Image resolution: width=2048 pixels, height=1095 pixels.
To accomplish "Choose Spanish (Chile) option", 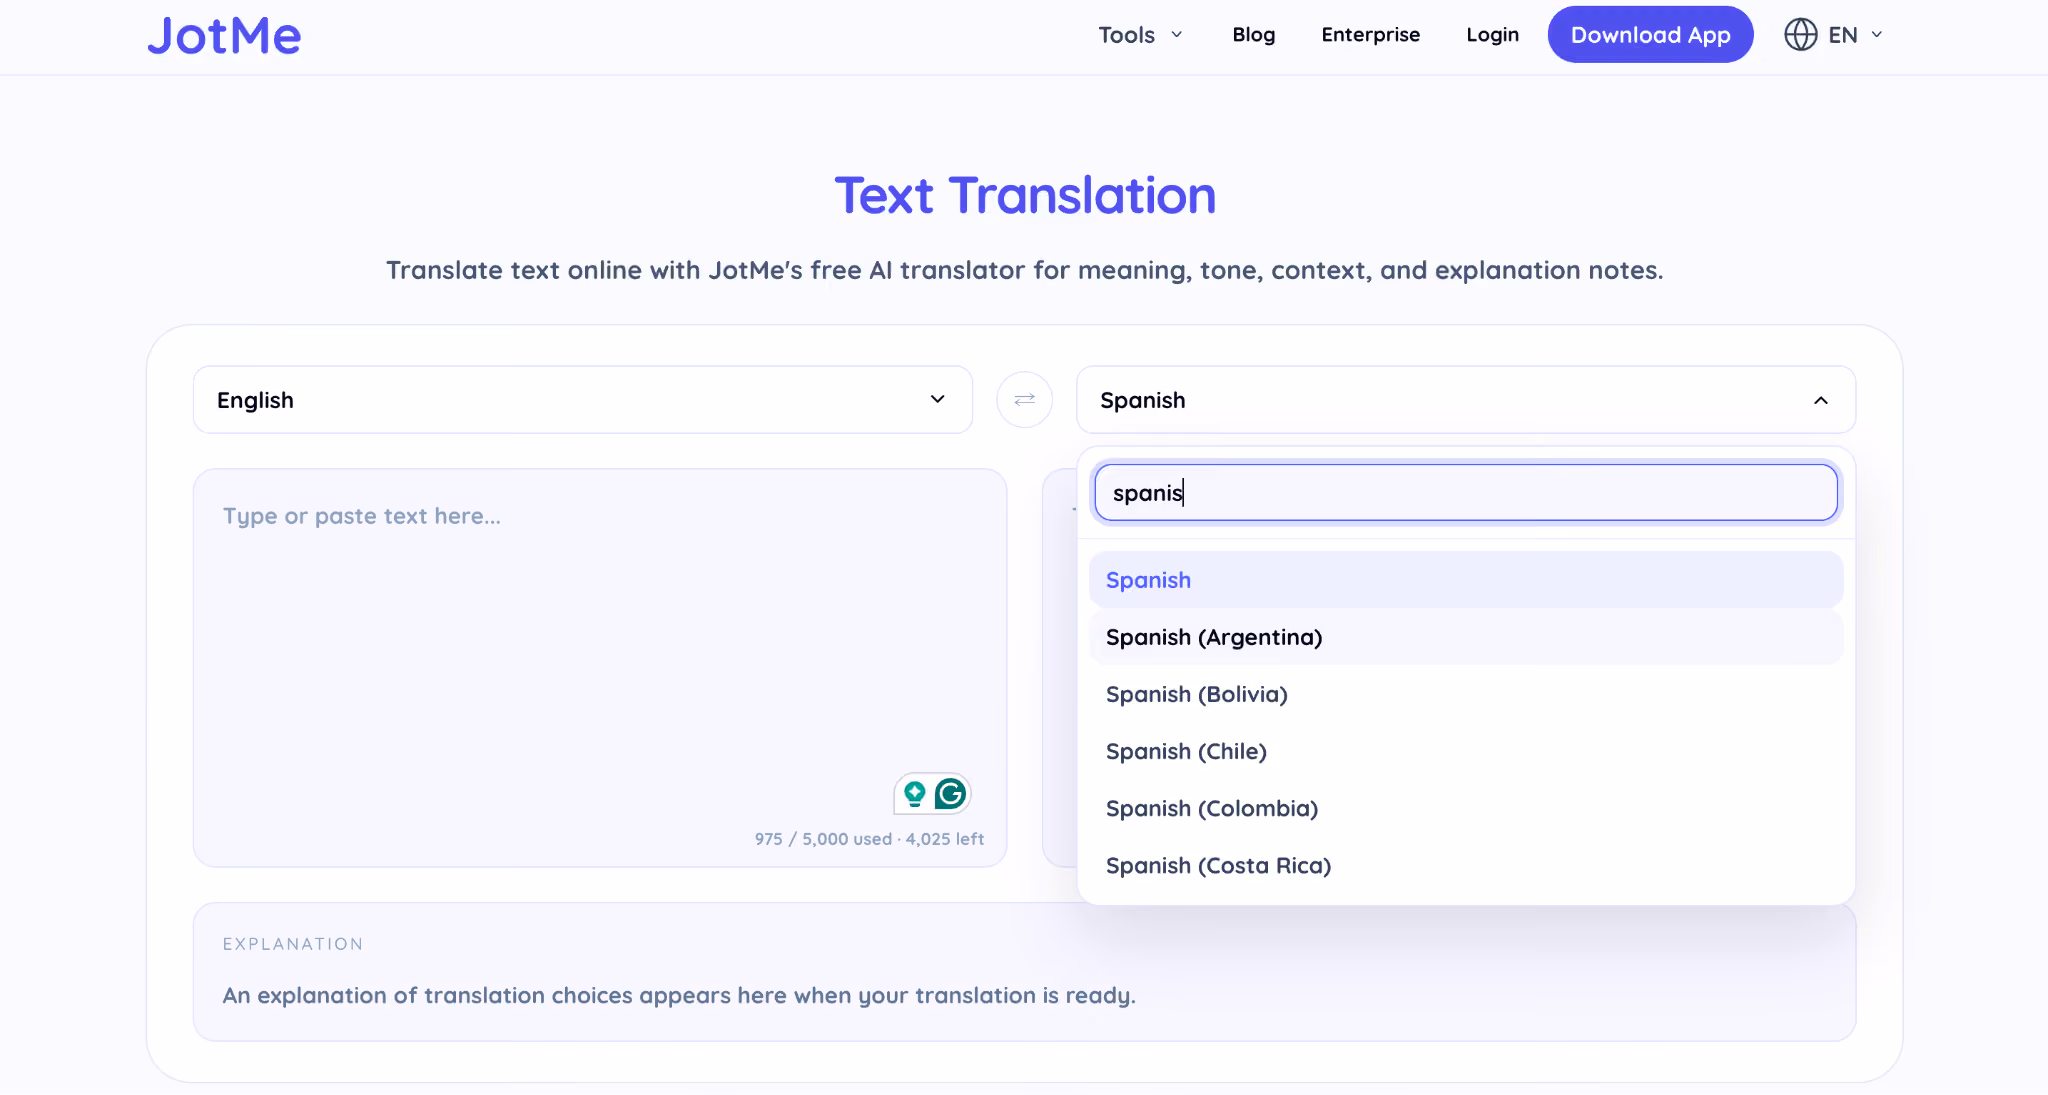I will (1466, 751).
